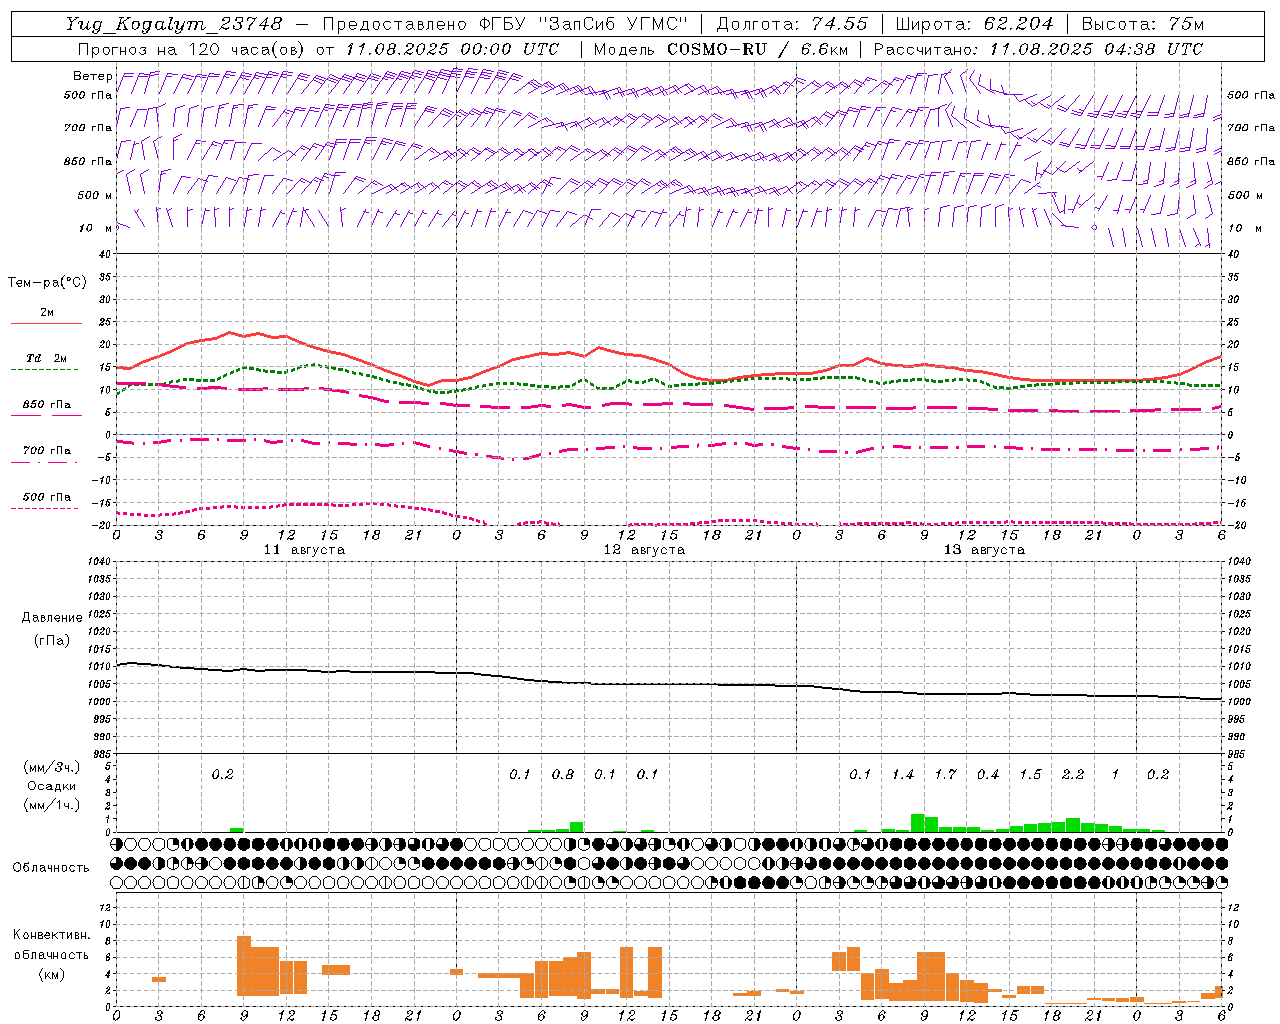Screen dimensions: 1280x1024
Task: Click the Облачность cloud cover label
Action: click(x=51, y=868)
